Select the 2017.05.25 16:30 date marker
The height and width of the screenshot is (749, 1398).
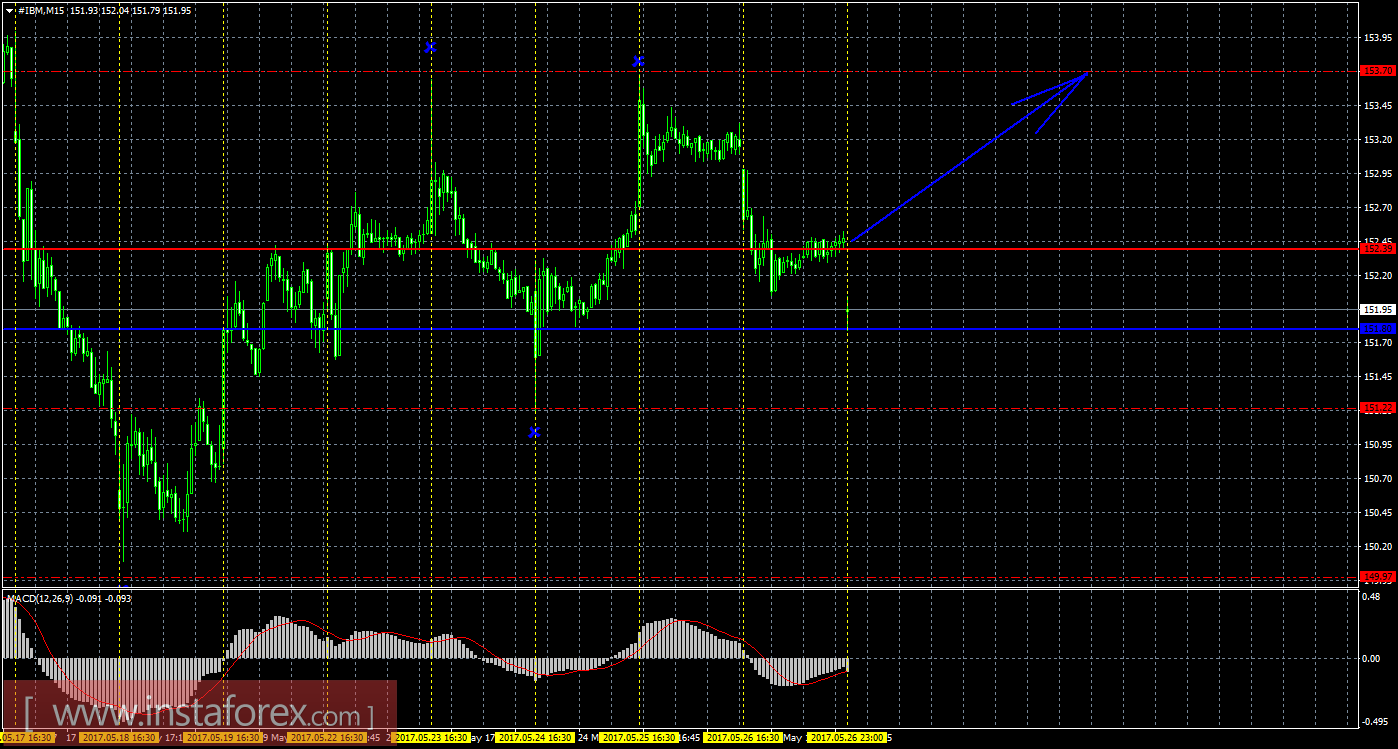coord(639,738)
